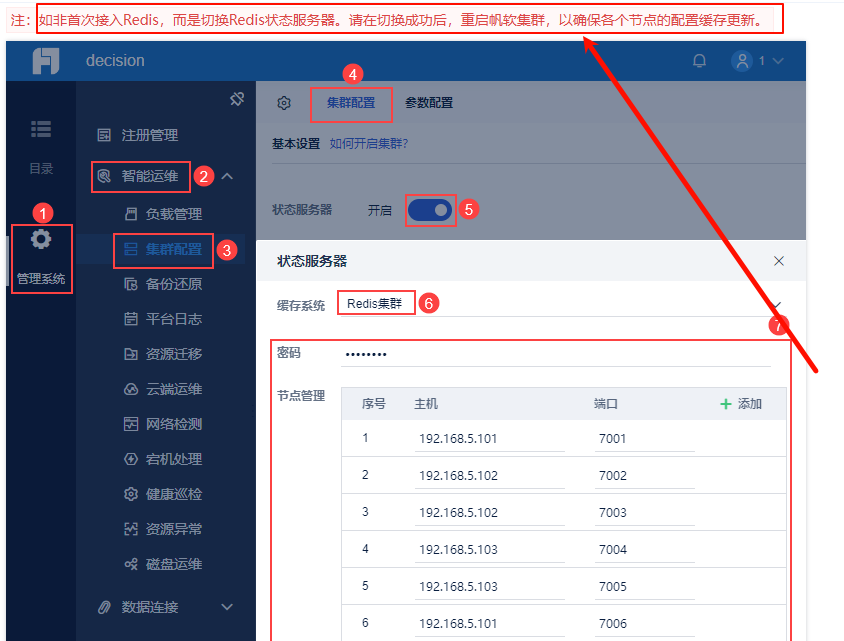This screenshot has height=641, width=844.
Task: Open 备份还原 in the sidebar
Action: (x=174, y=284)
